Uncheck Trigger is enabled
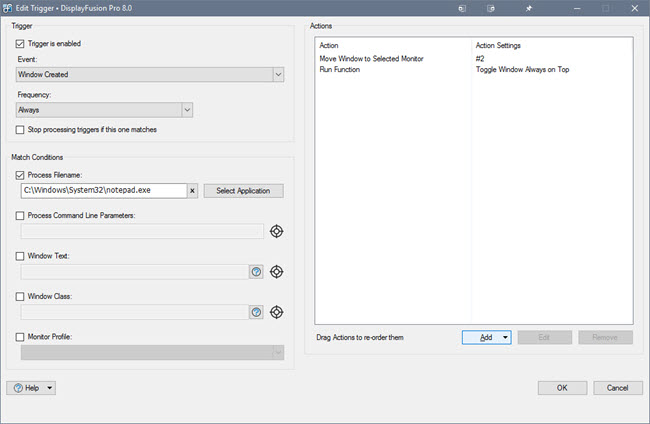This screenshot has width=650, height=424. pos(19,44)
